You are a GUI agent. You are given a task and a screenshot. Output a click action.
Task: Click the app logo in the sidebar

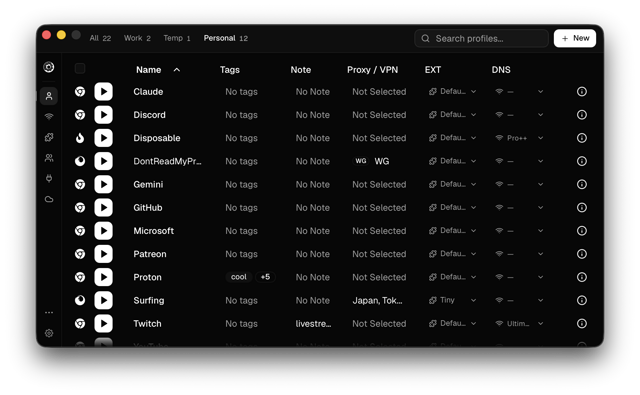tap(49, 67)
